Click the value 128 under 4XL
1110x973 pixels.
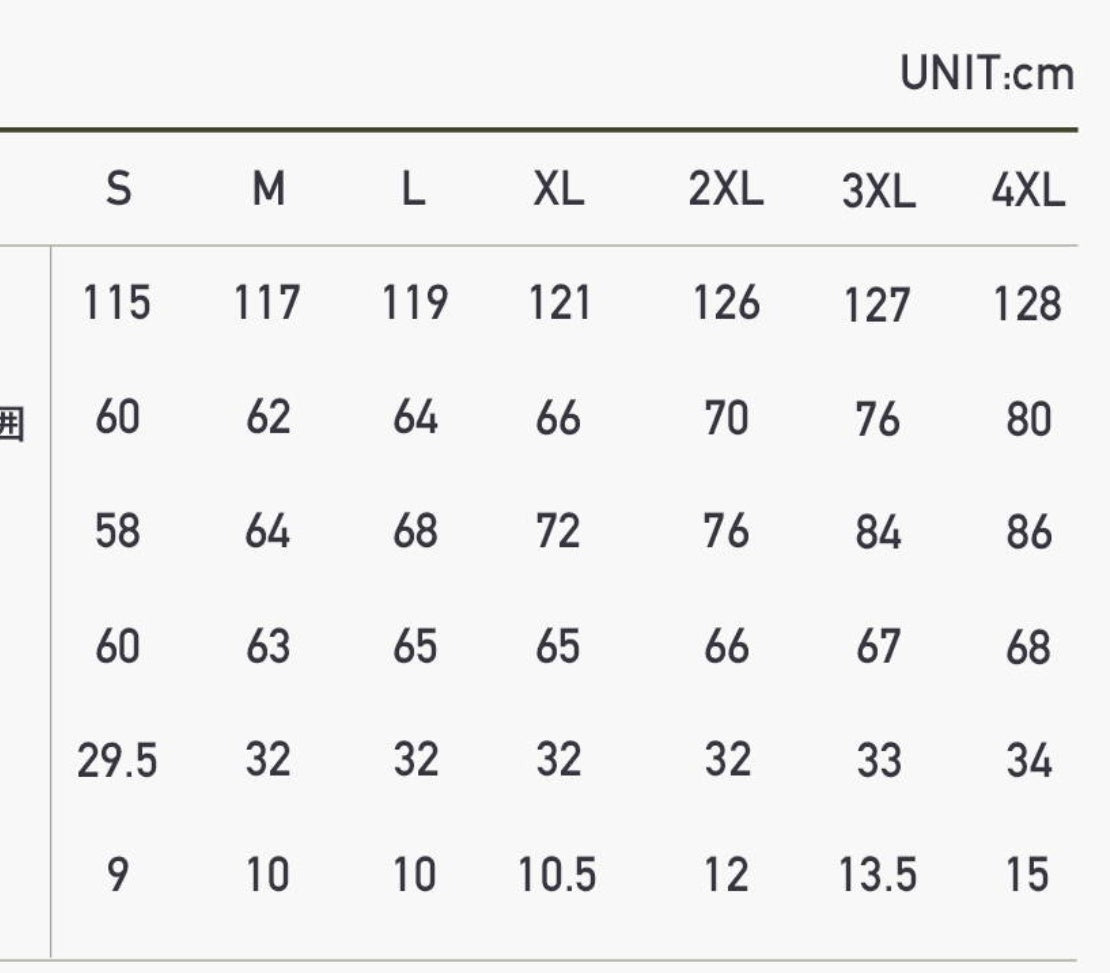point(1028,304)
